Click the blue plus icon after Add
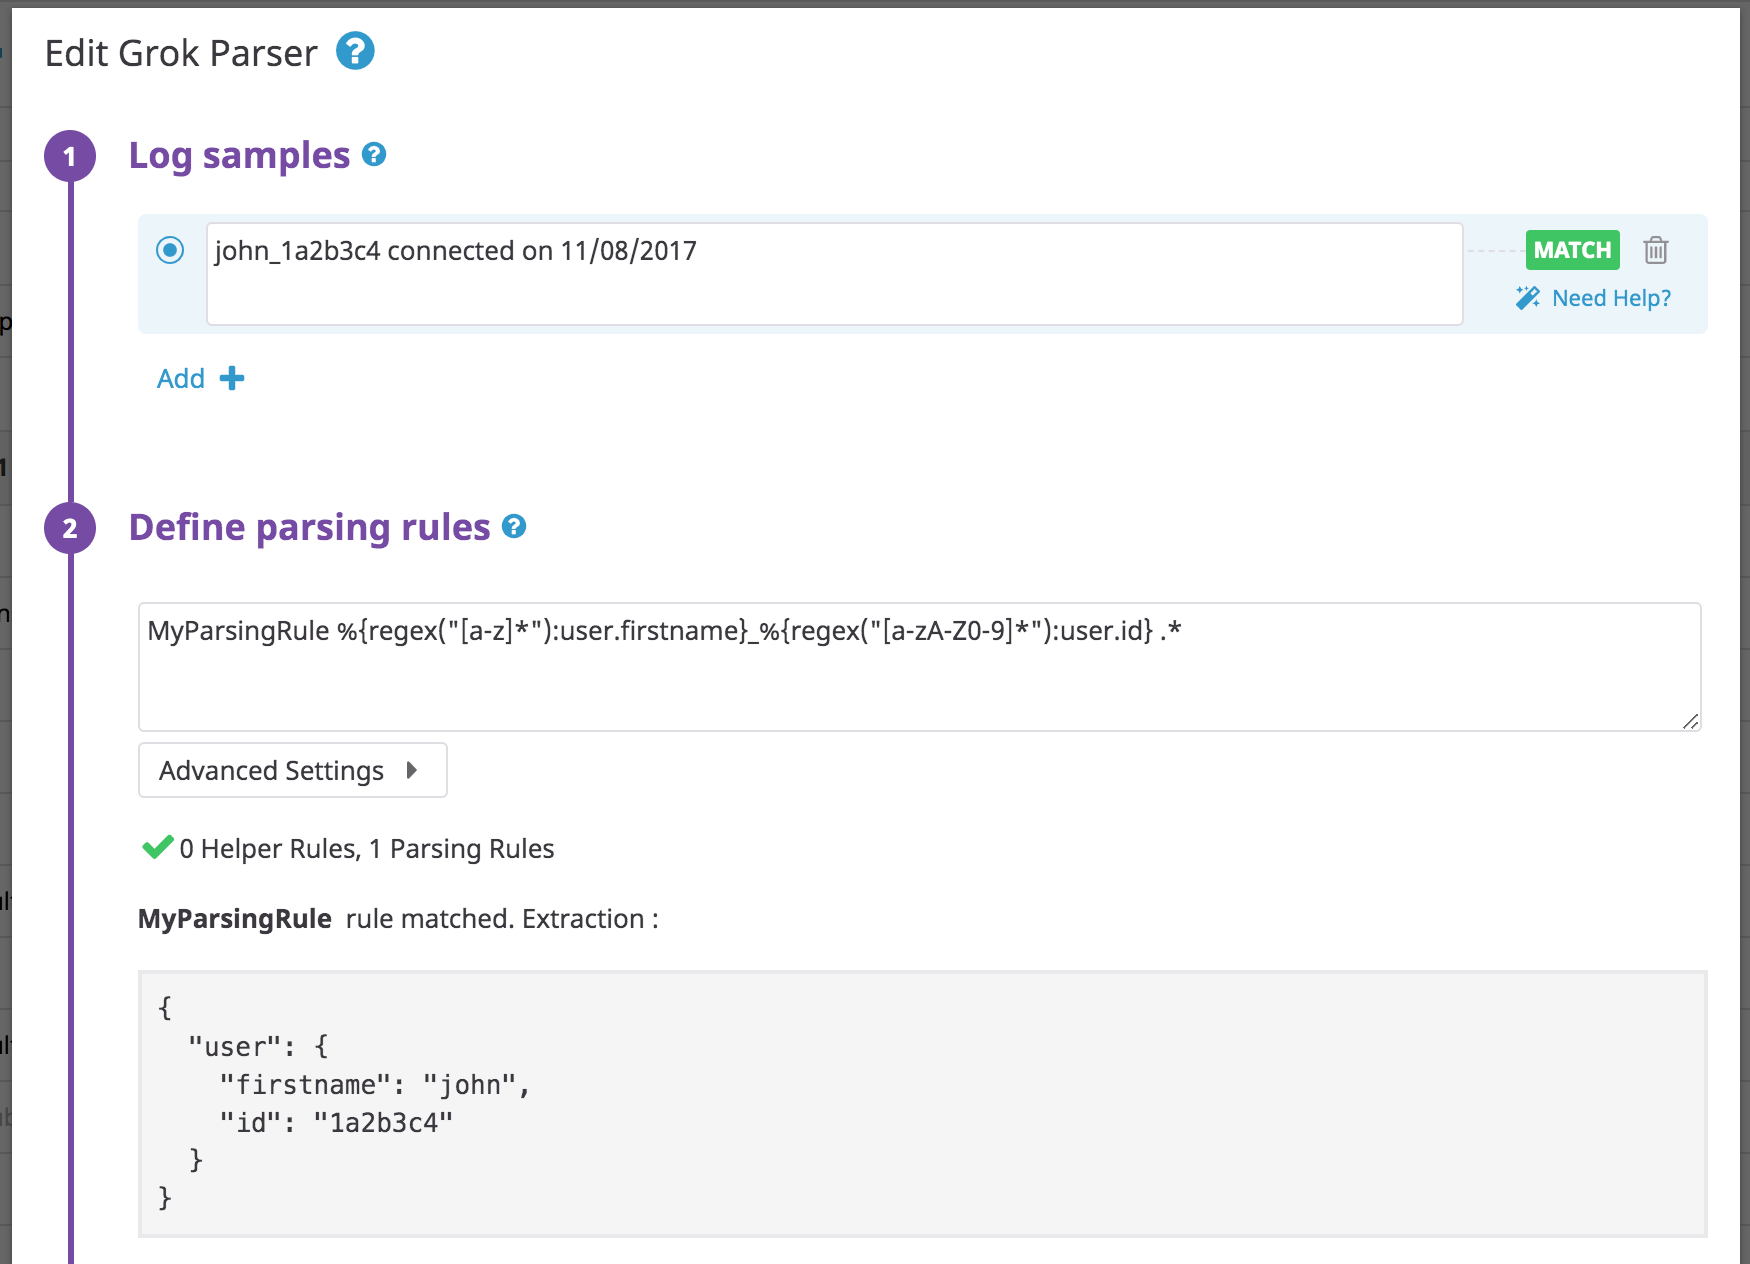Image resolution: width=1750 pixels, height=1264 pixels. 232,379
